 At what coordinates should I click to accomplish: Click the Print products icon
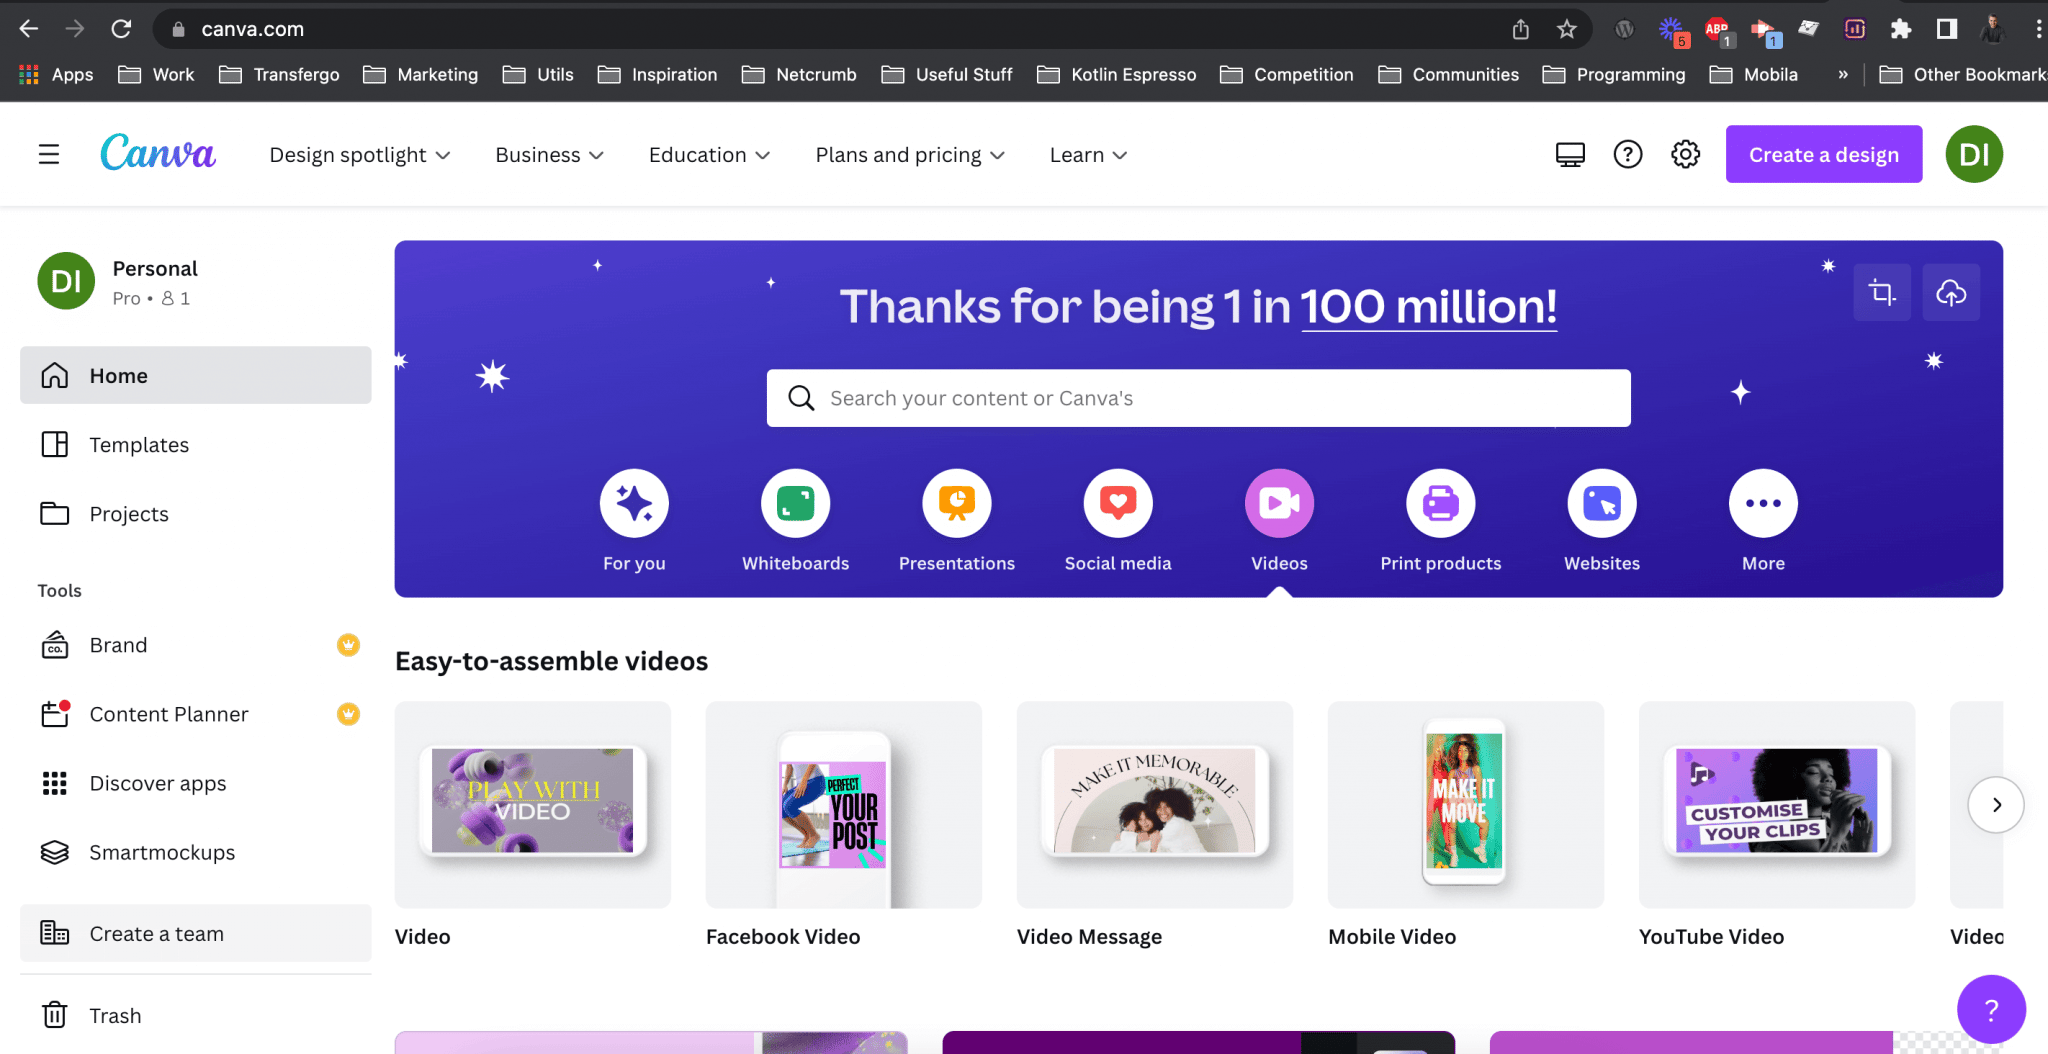1440,503
